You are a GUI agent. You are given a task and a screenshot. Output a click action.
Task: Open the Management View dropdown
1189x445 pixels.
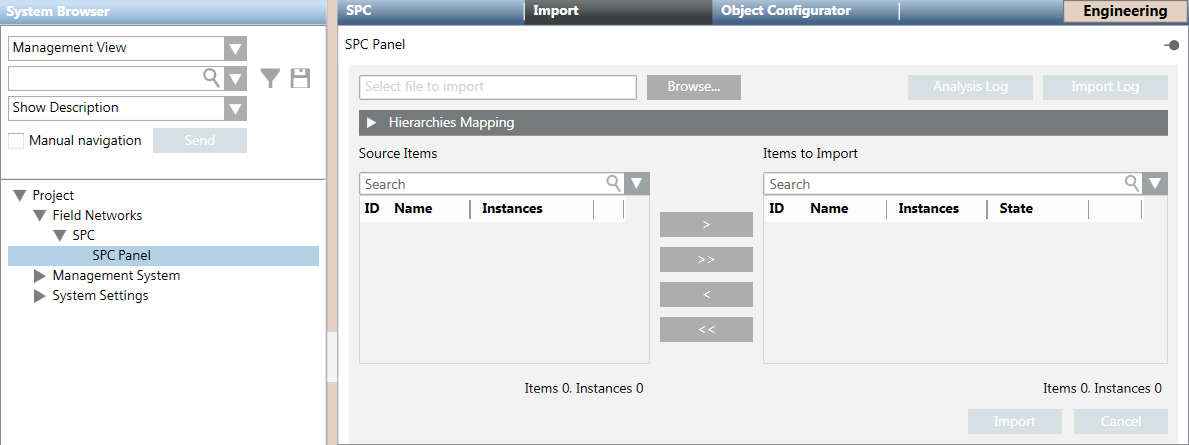click(x=235, y=48)
